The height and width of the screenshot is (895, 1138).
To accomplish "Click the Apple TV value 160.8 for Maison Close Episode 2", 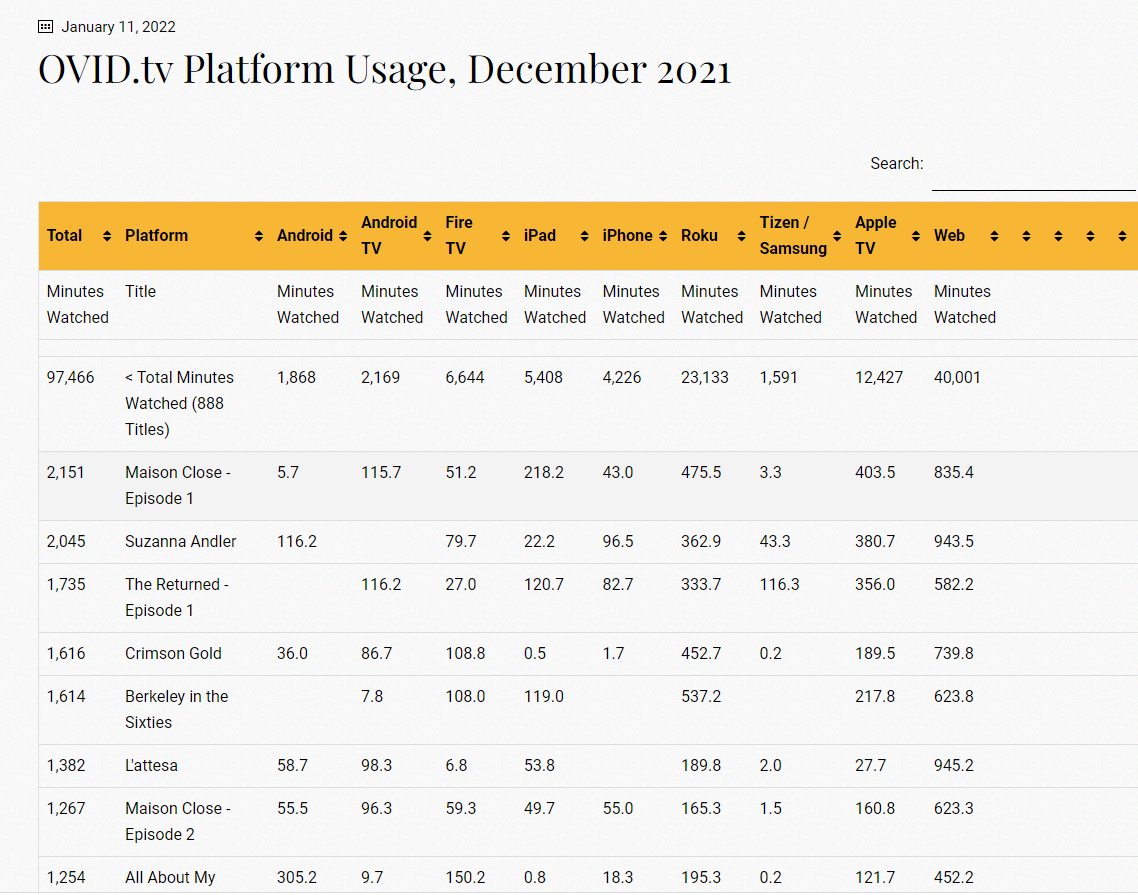I will click(875, 808).
